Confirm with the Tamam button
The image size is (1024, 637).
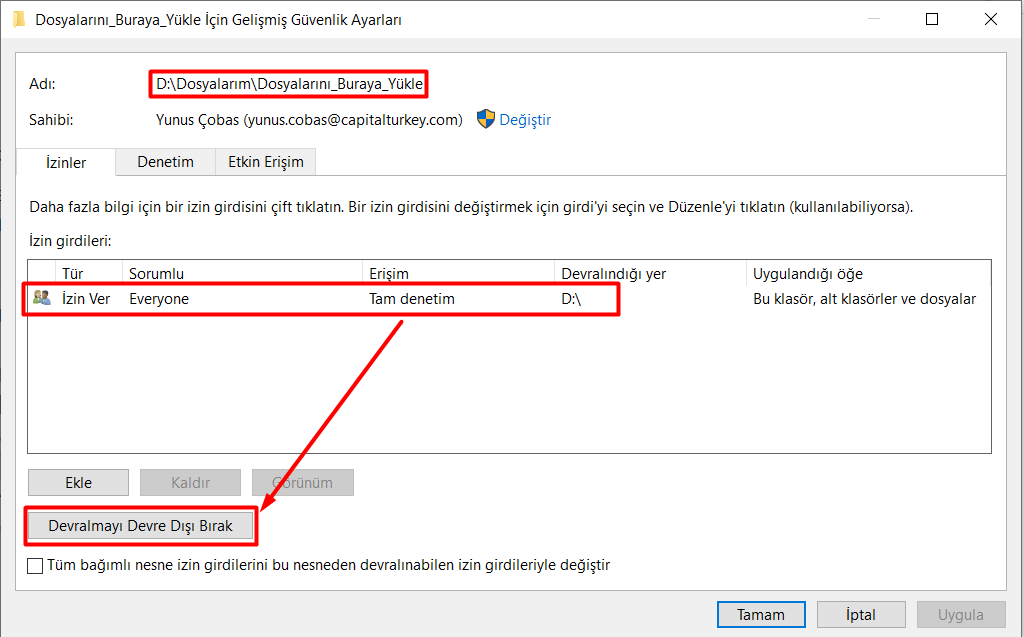pos(760,615)
